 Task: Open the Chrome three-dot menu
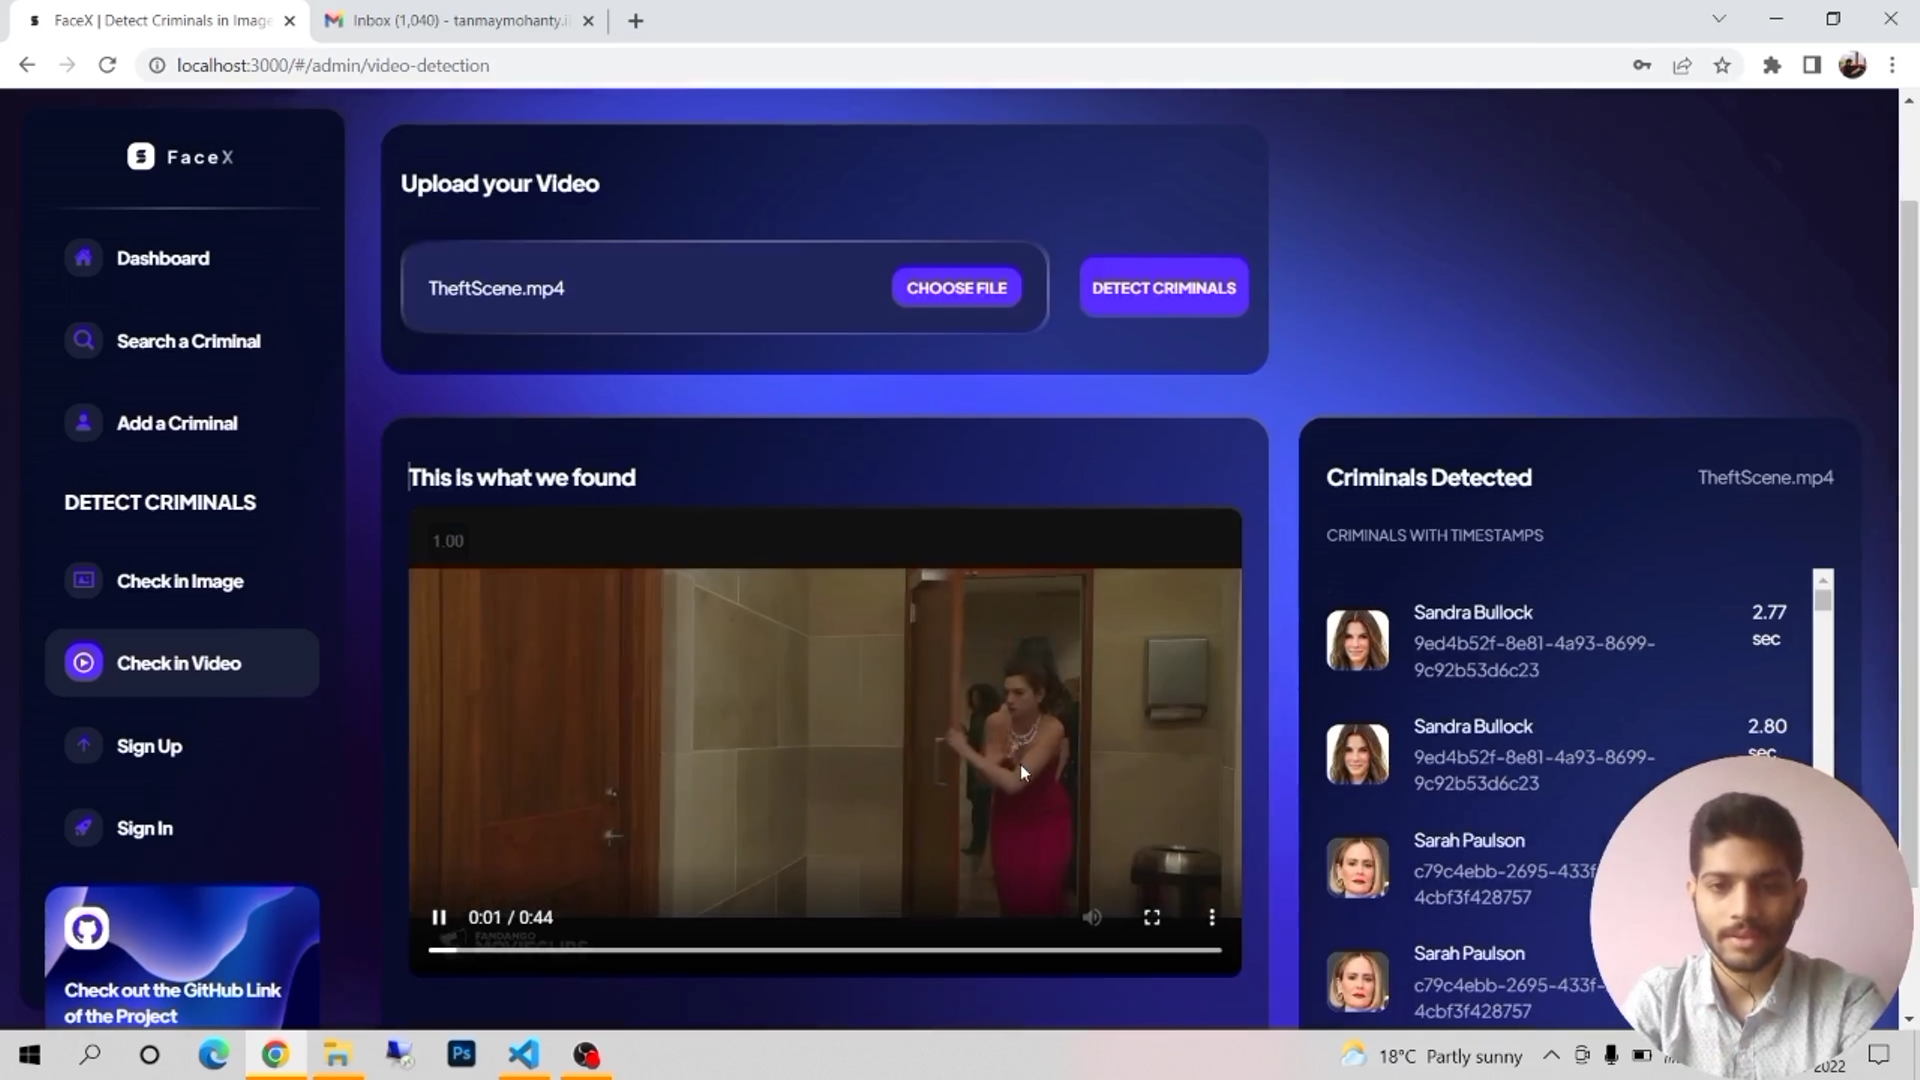[1892, 65]
